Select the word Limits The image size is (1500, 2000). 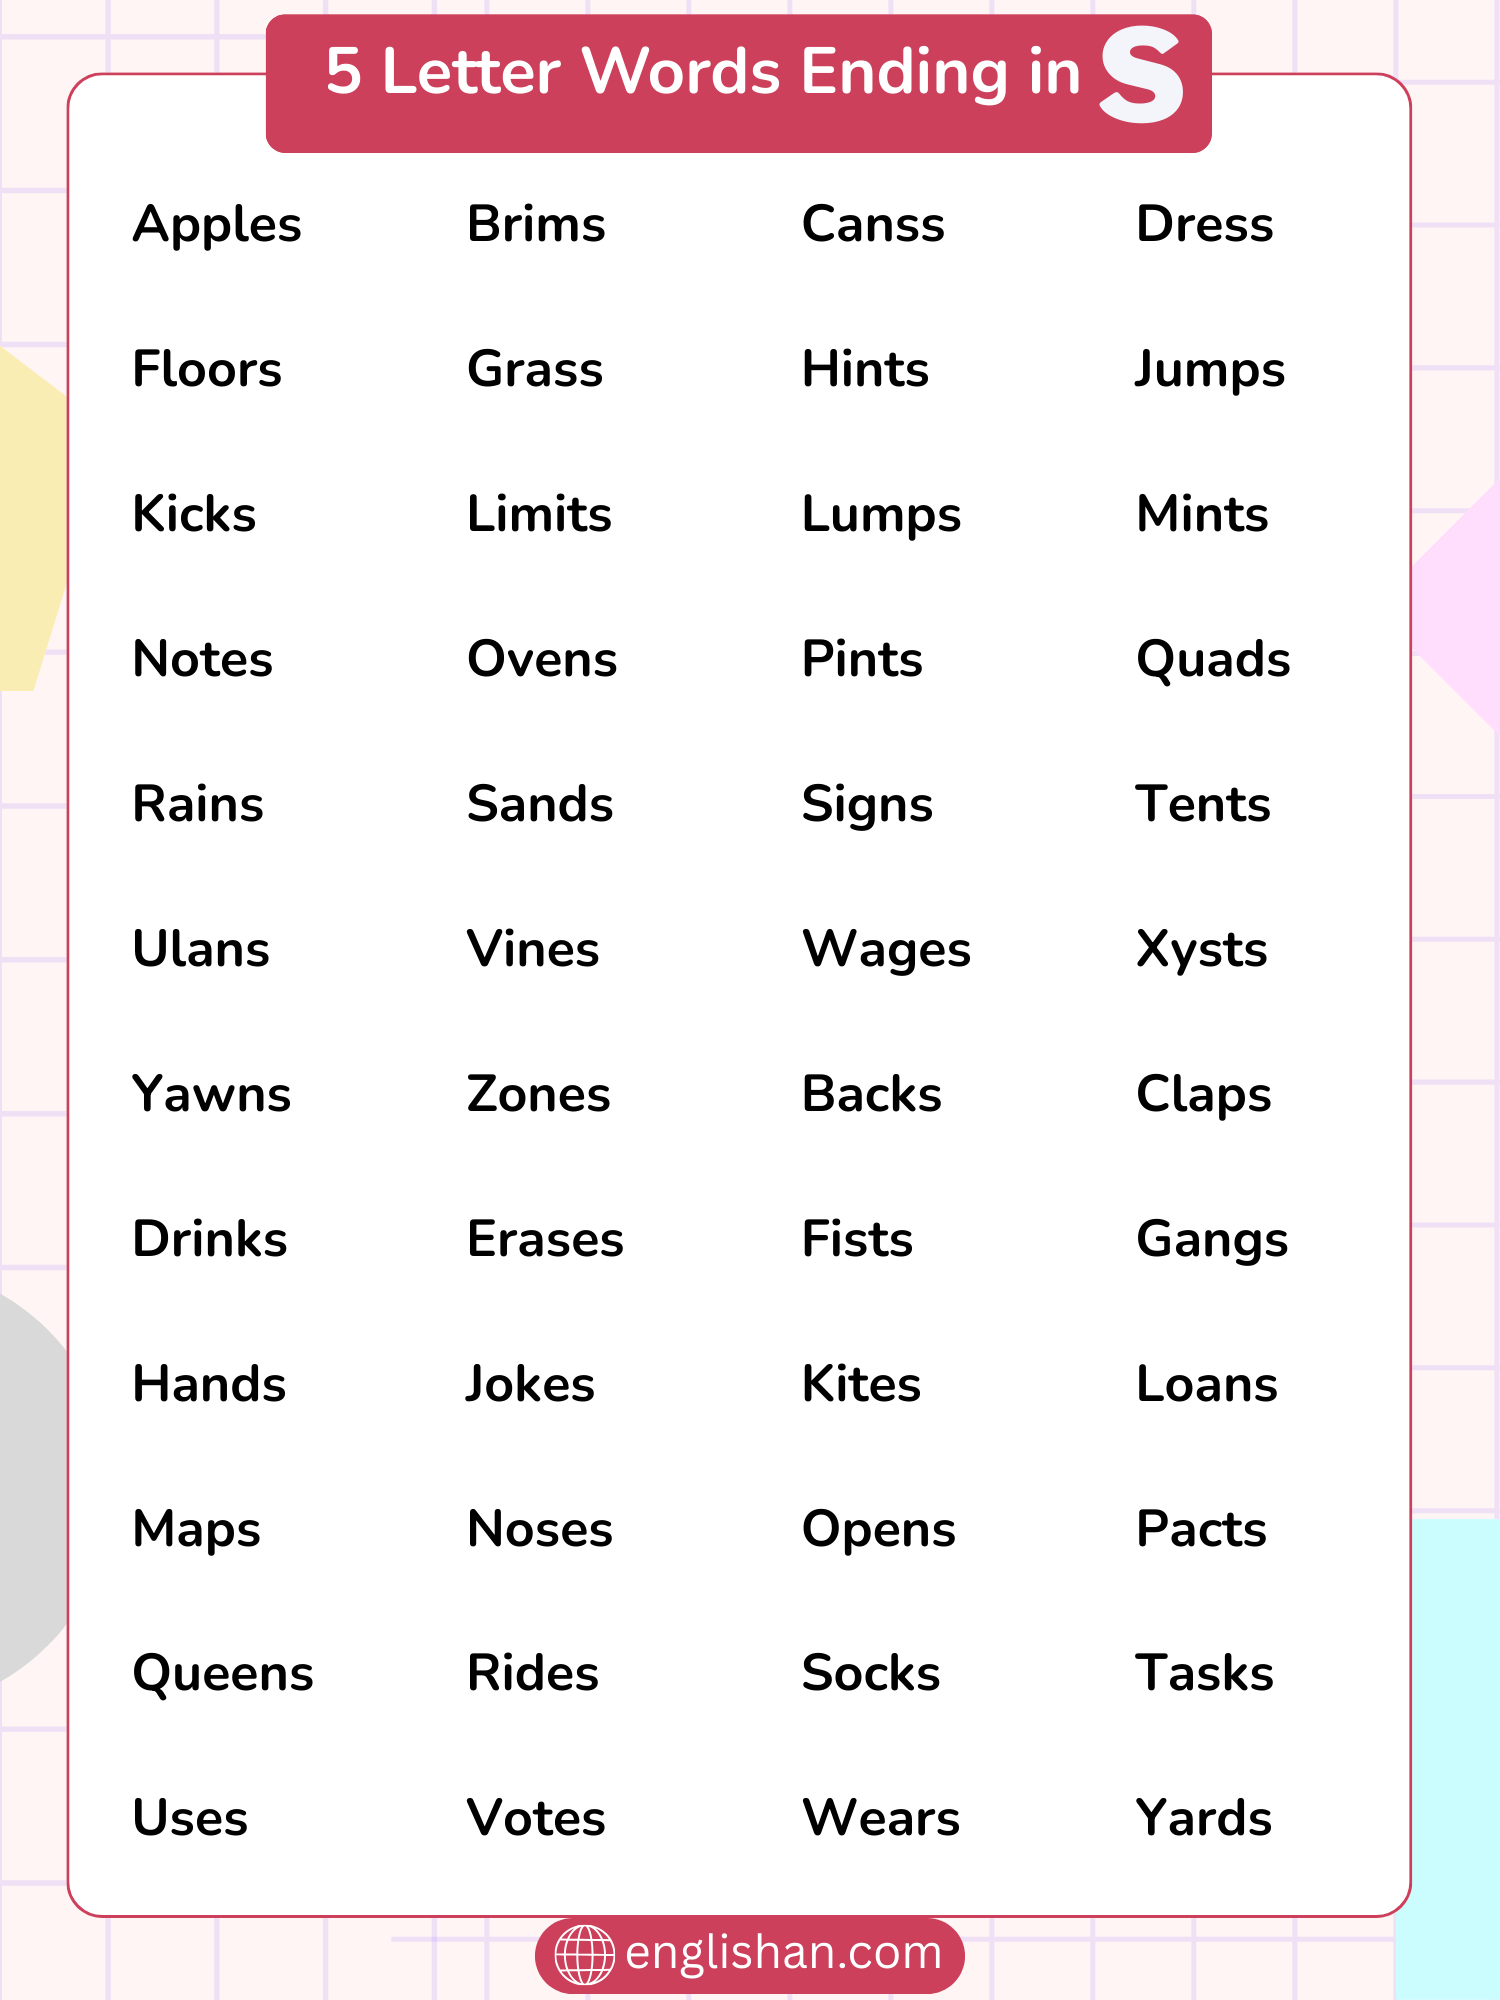pyautogui.click(x=539, y=515)
